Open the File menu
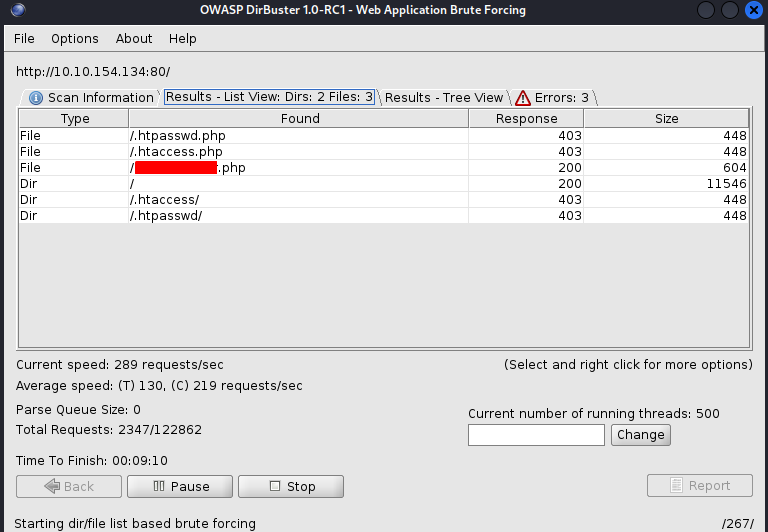Image resolution: width=768 pixels, height=532 pixels. pos(24,39)
